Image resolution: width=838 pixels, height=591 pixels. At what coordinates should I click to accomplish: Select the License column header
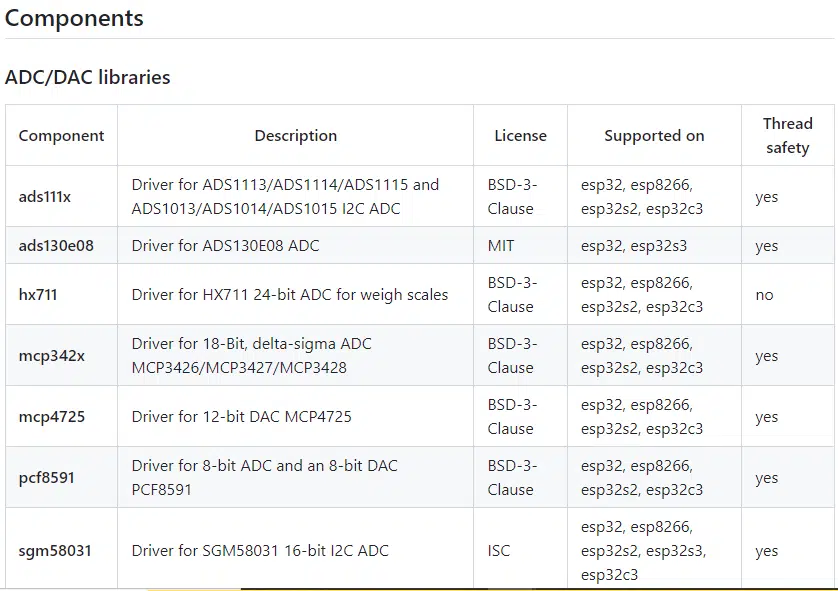point(521,136)
